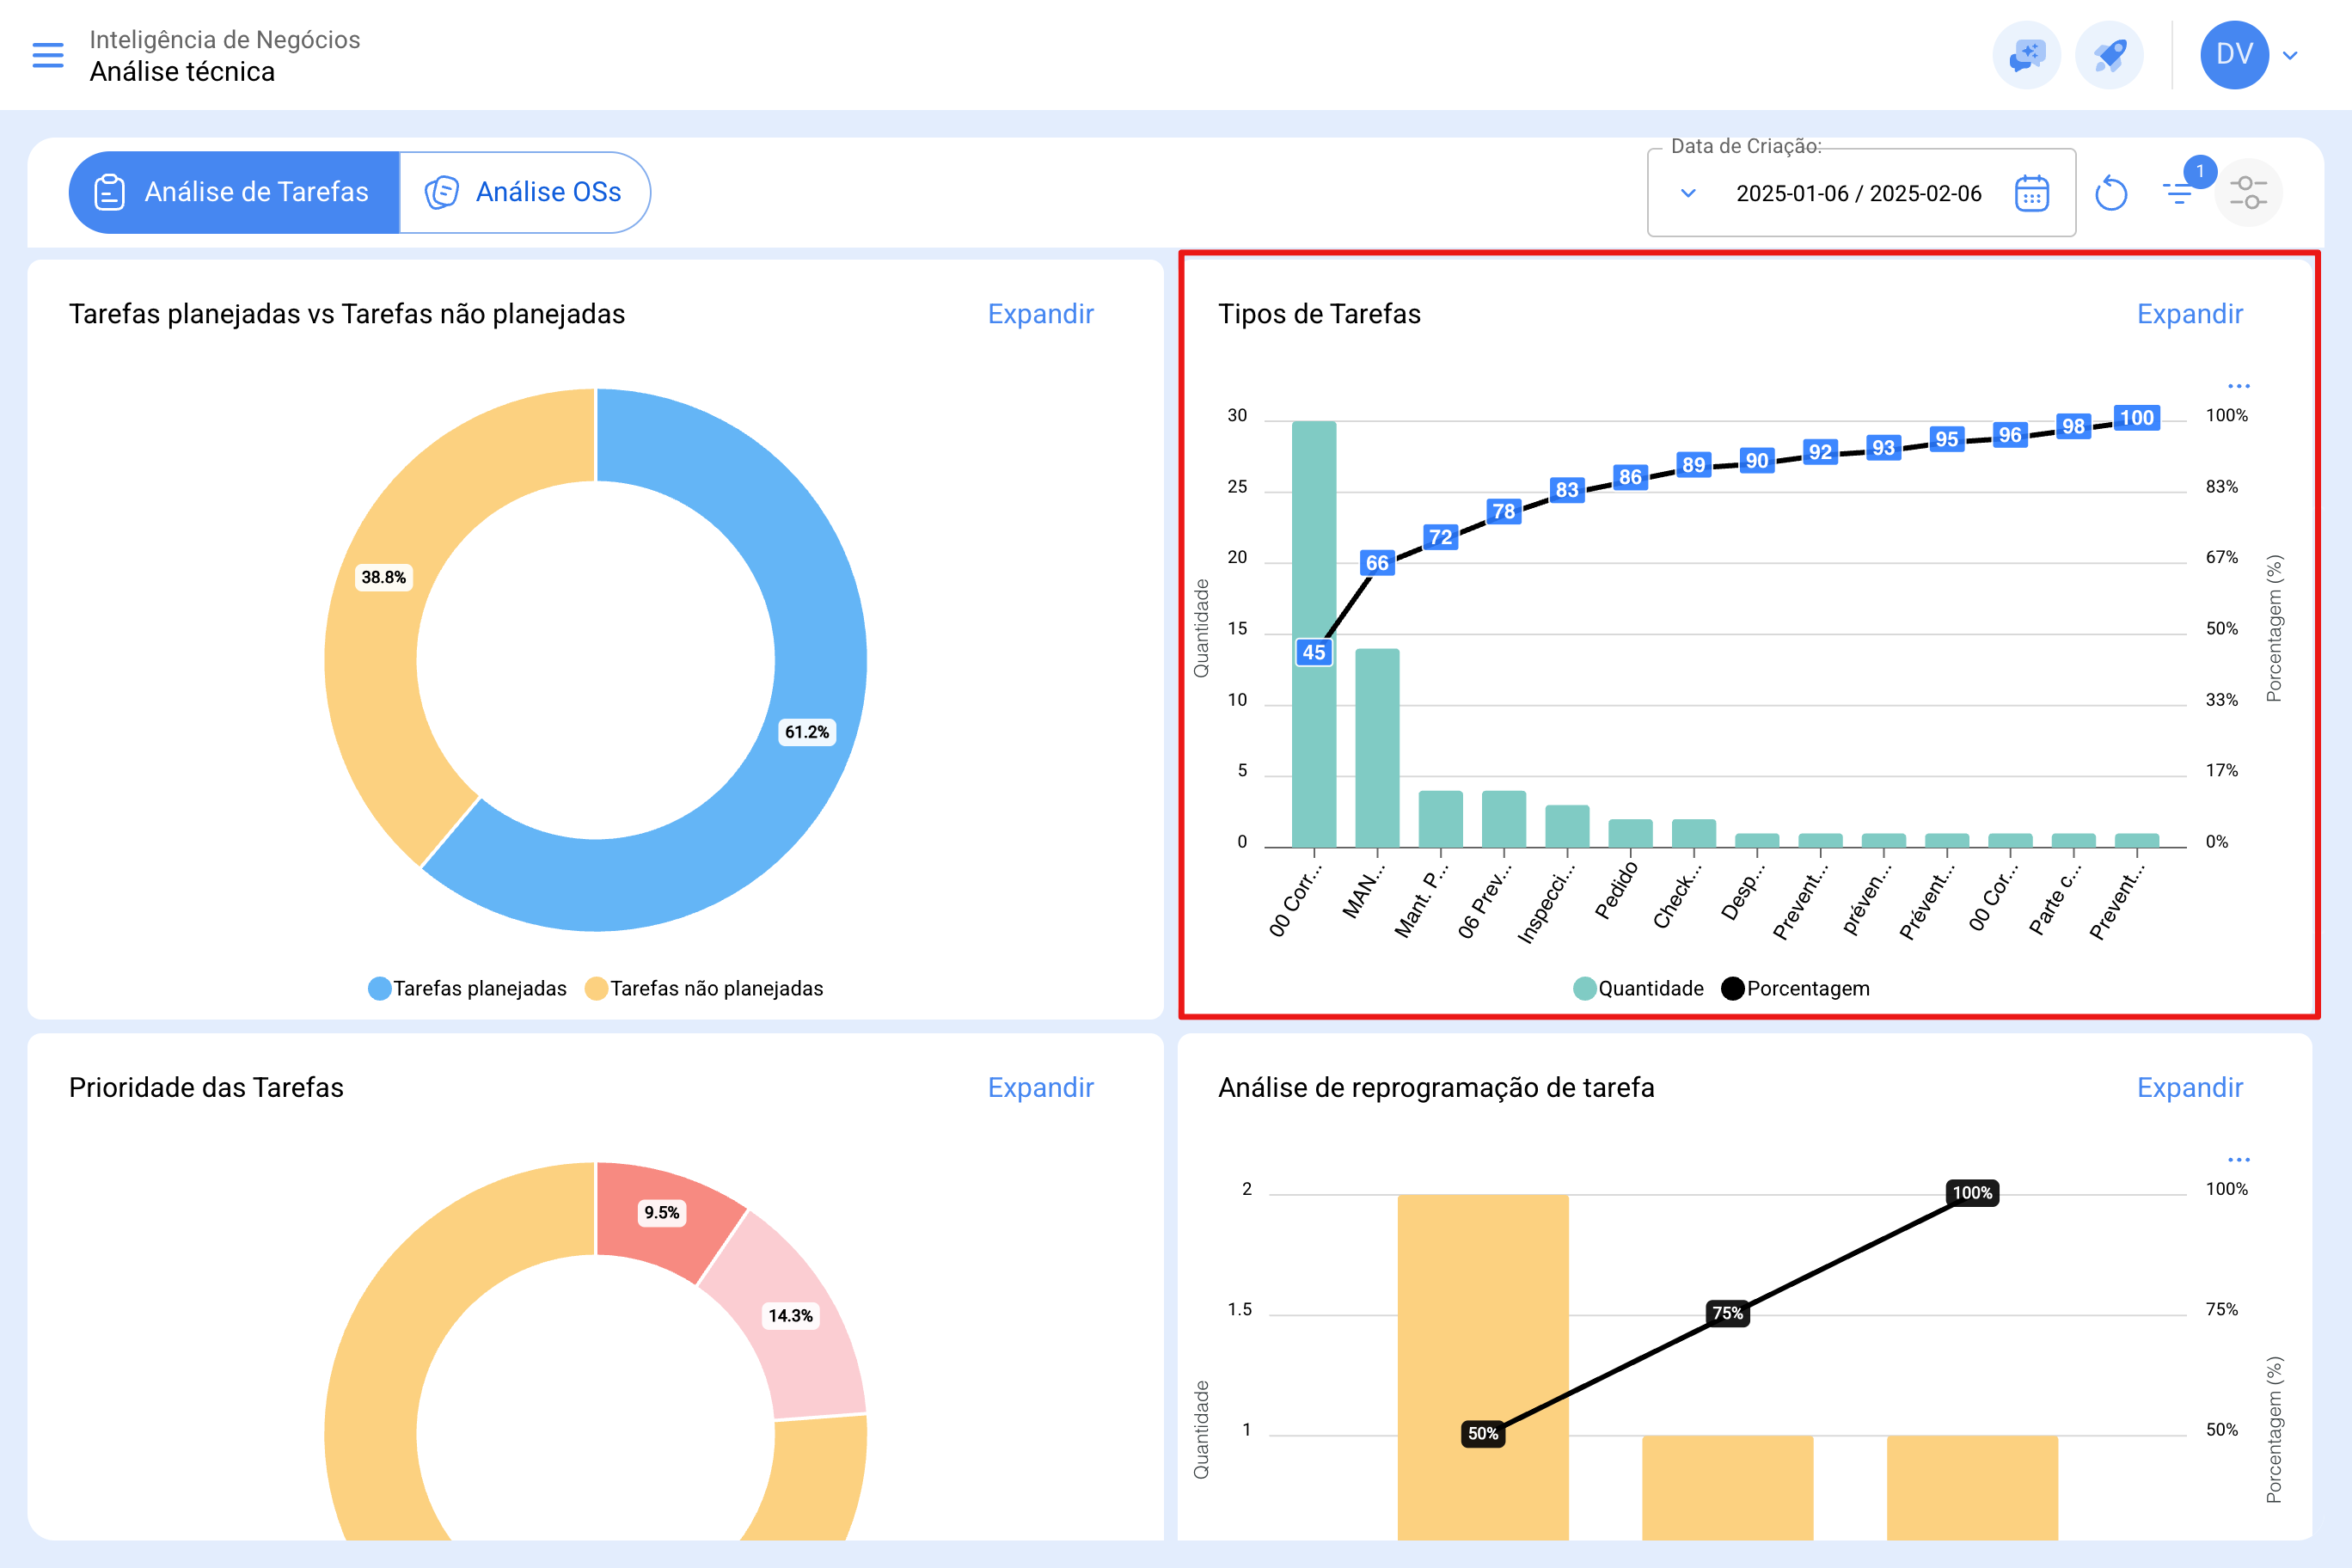The height and width of the screenshot is (1568, 2352).
Task: Toggle Tarefas não planejadas legend item
Action: click(x=704, y=988)
